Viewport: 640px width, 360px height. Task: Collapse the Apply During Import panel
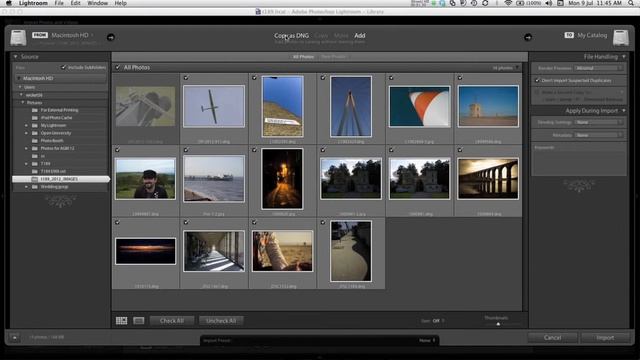[x=624, y=111]
